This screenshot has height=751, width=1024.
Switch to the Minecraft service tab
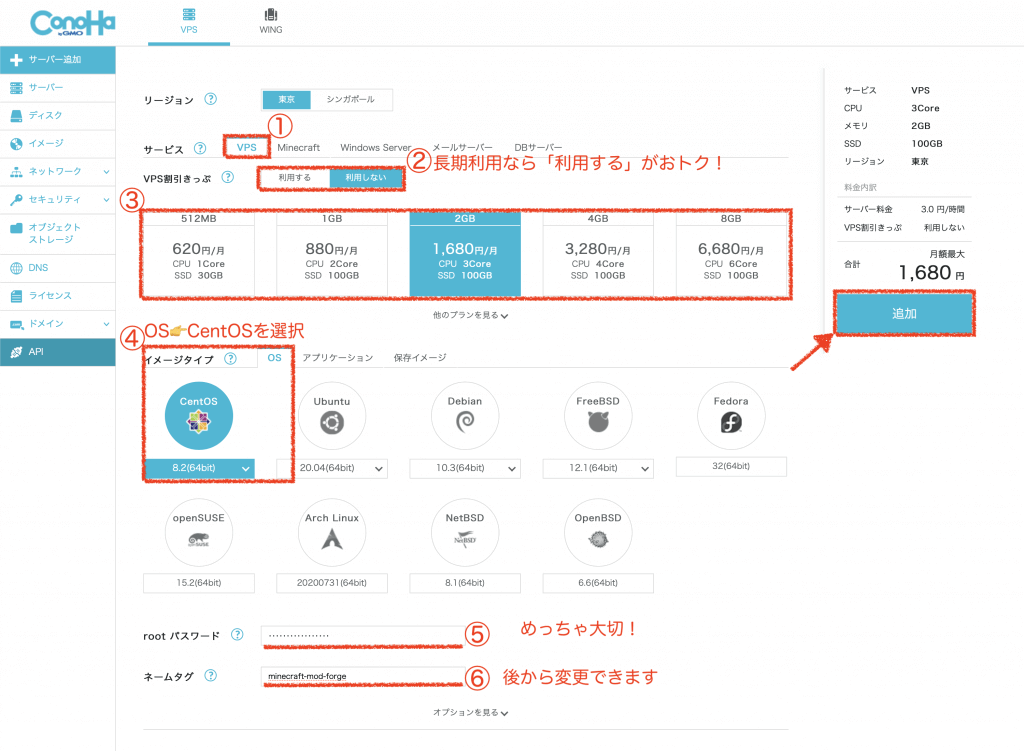(x=298, y=148)
